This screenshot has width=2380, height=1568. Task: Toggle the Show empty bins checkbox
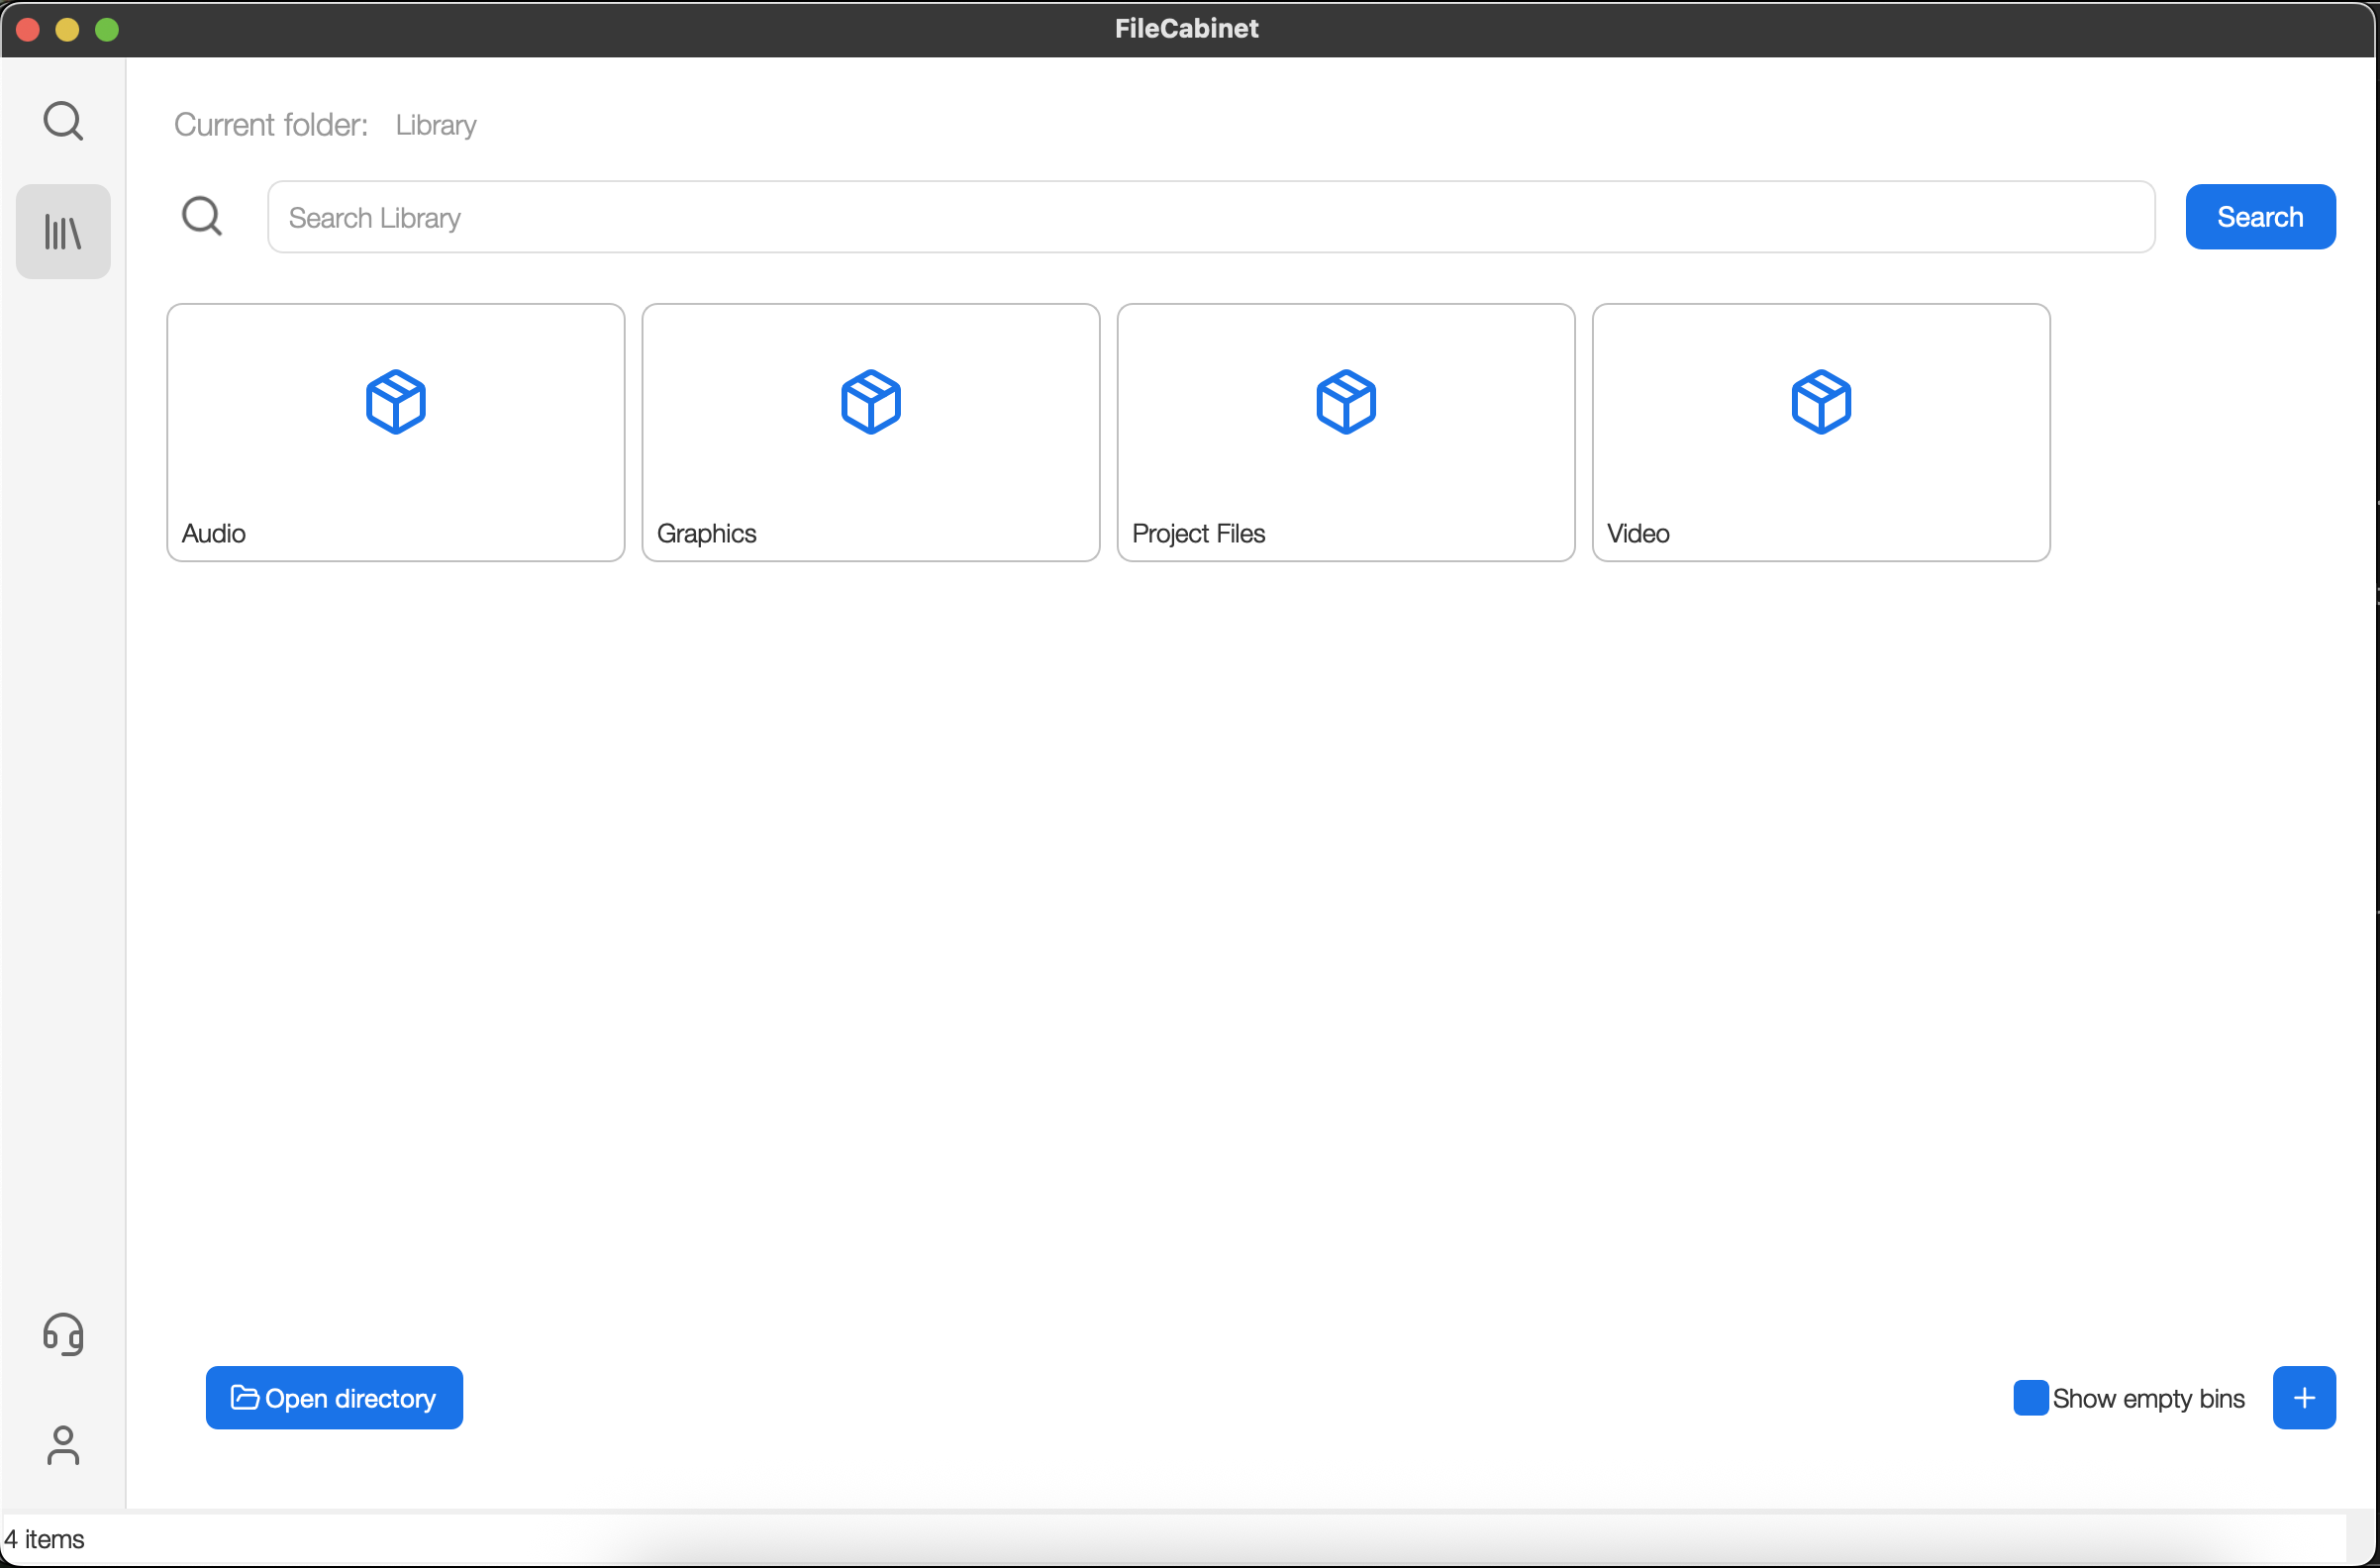point(2030,1398)
